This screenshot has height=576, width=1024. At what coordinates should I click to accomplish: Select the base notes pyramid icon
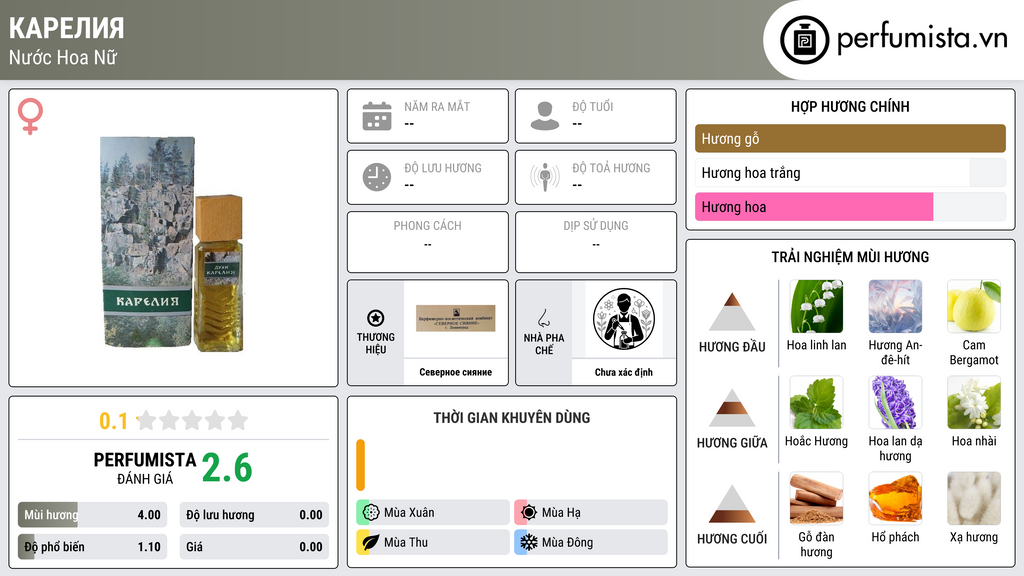(732, 504)
